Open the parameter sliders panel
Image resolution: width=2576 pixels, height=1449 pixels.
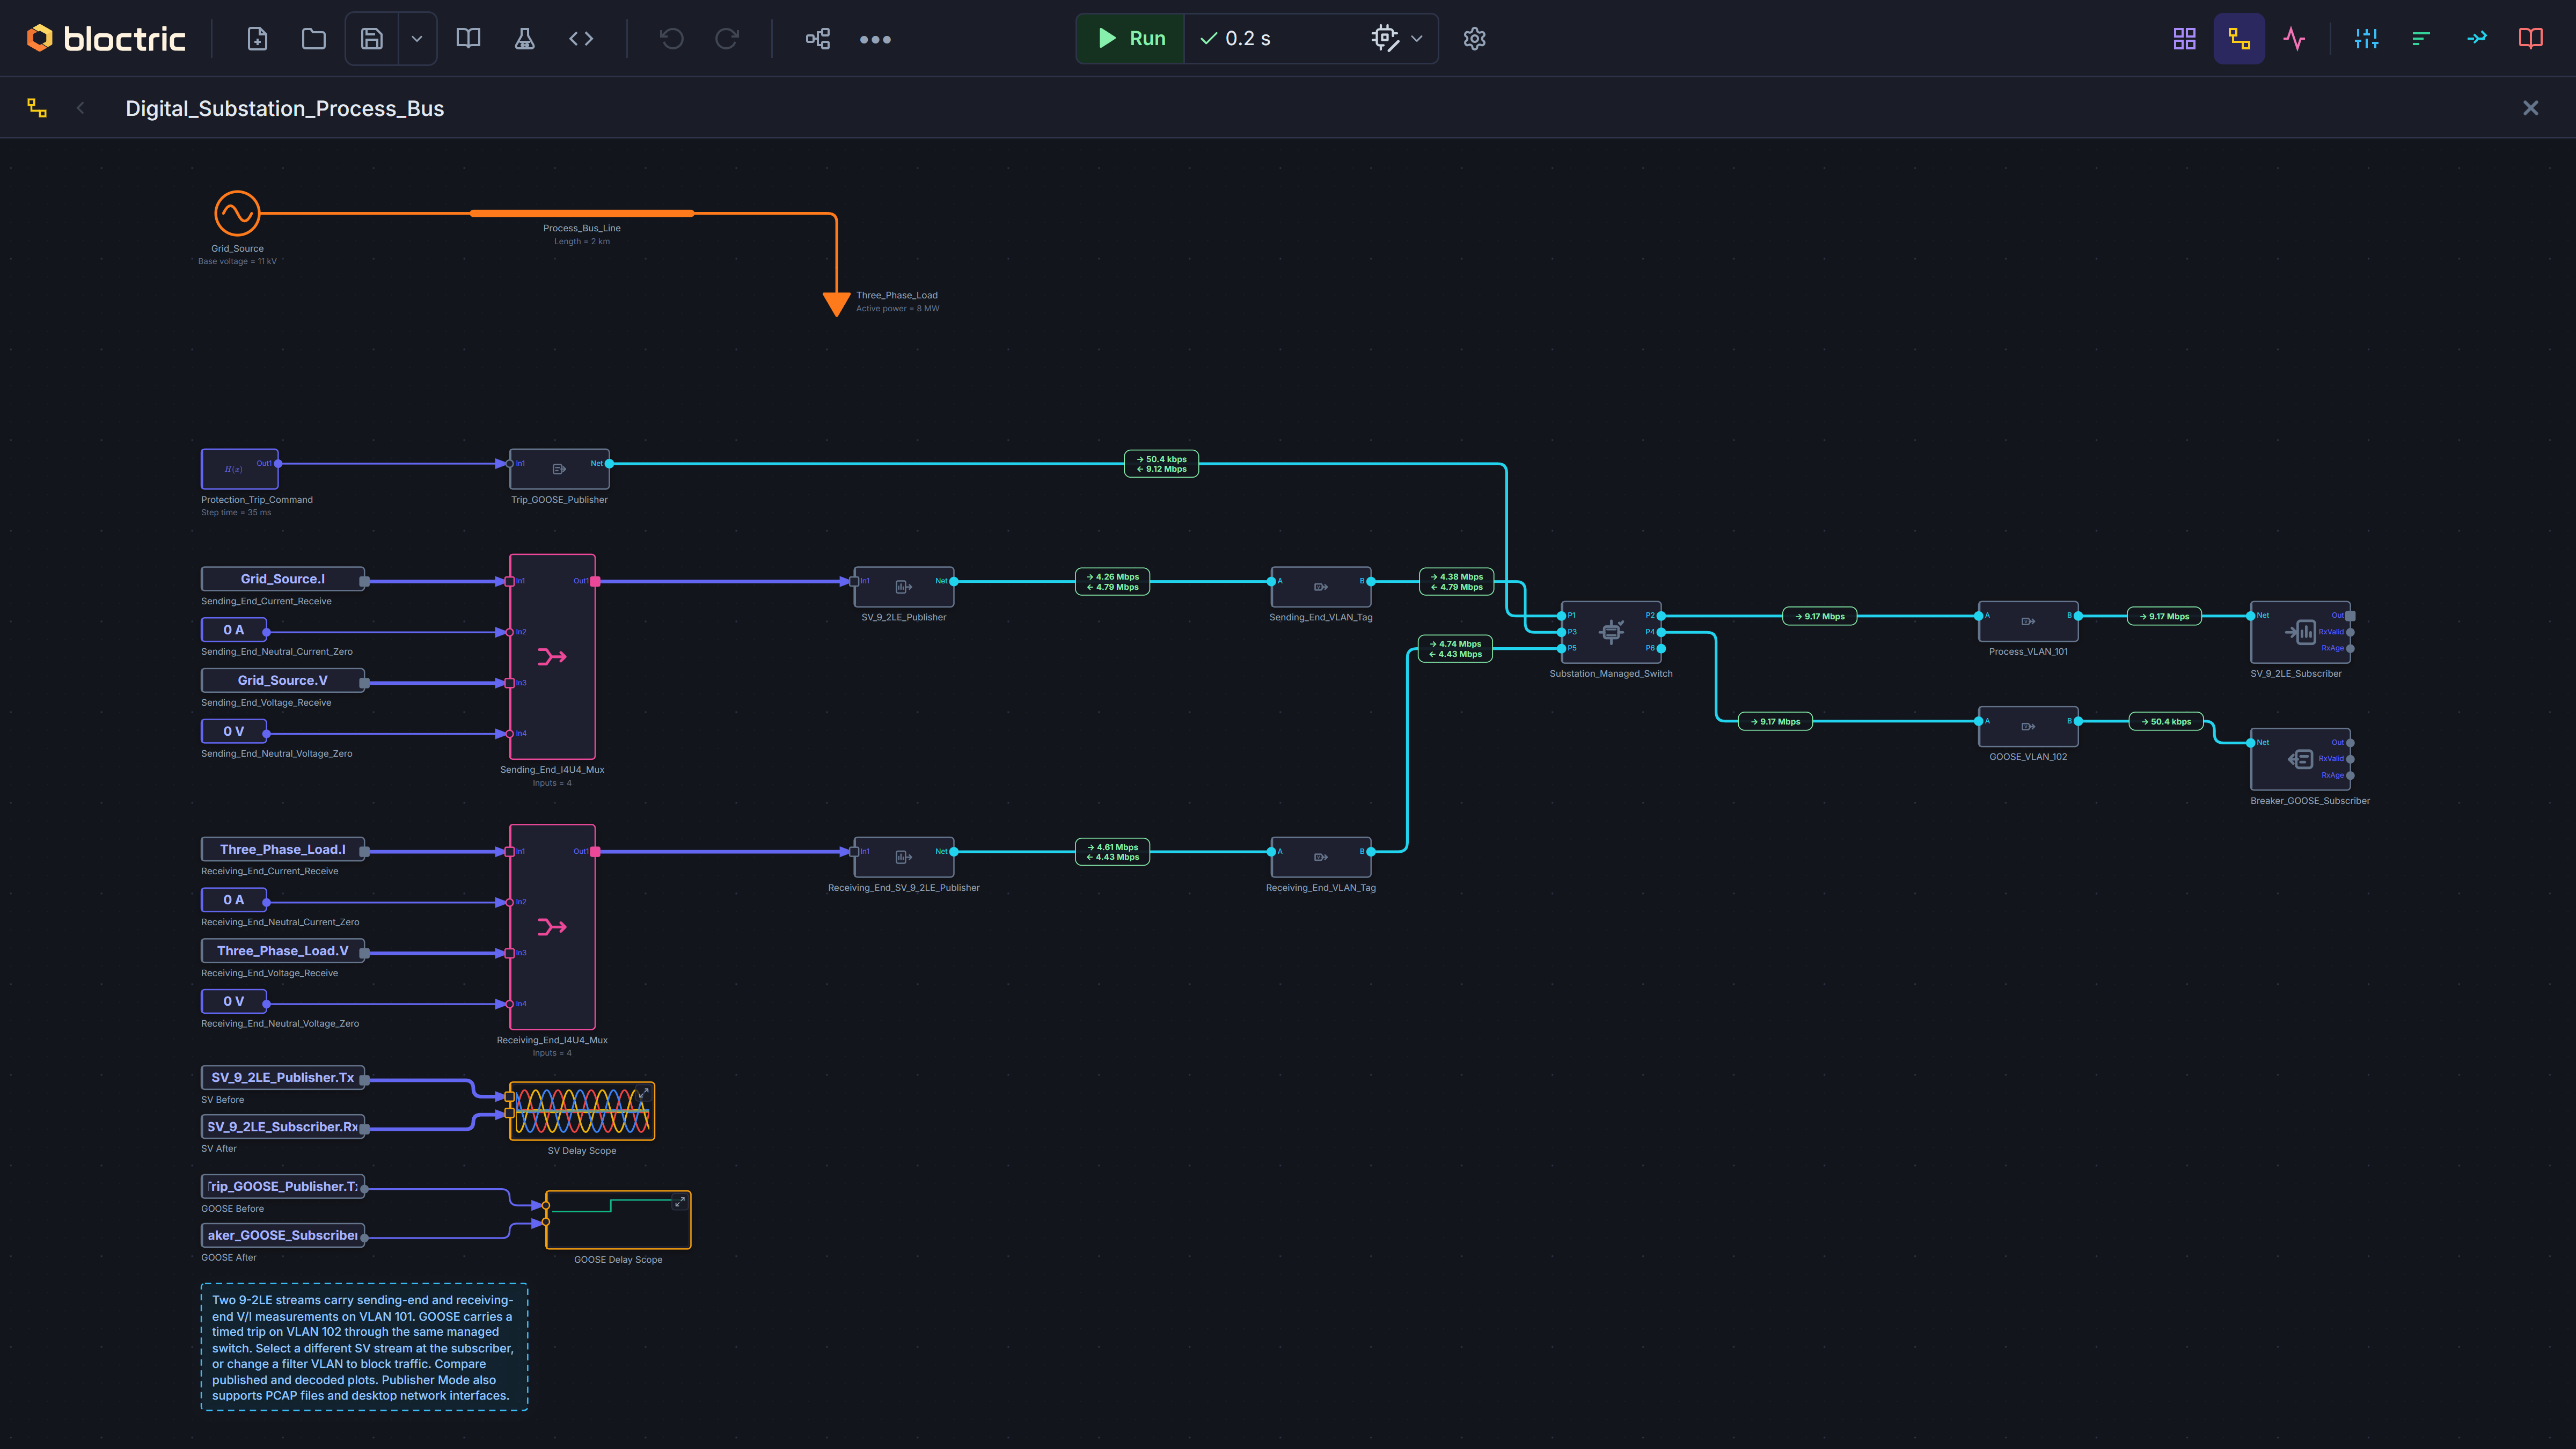(x=2366, y=39)
